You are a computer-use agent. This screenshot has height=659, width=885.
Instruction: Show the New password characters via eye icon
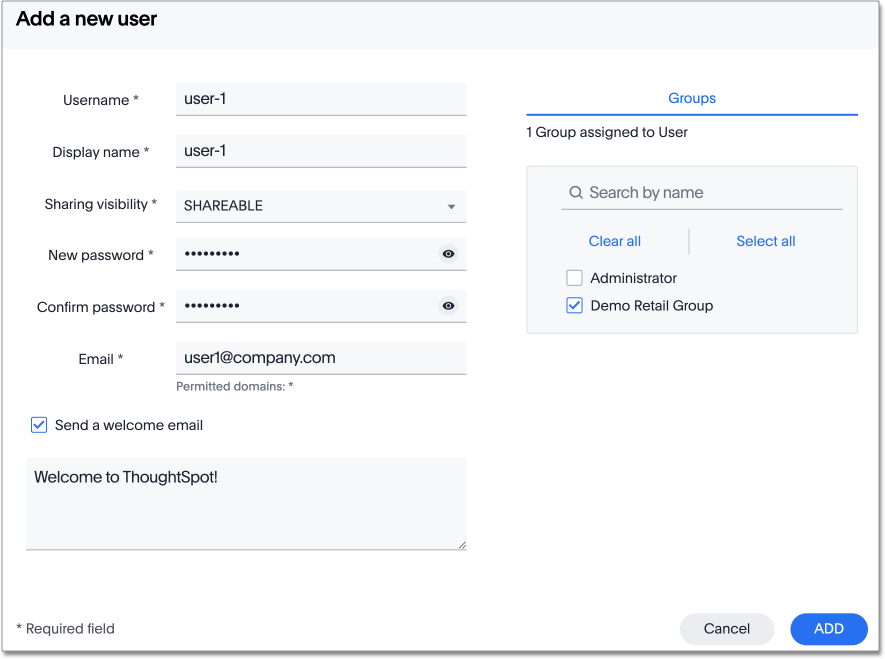pos(448,254)
